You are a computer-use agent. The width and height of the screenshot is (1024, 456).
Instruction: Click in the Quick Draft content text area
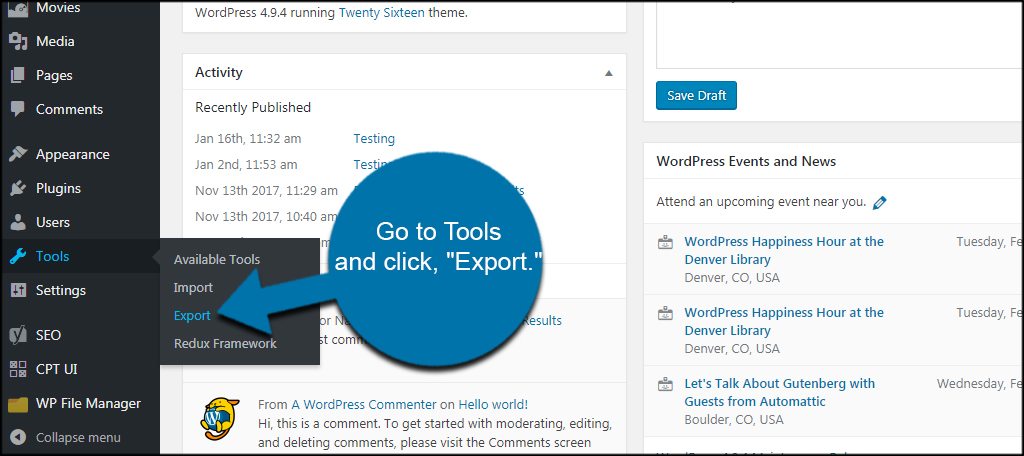pos(839,33)
